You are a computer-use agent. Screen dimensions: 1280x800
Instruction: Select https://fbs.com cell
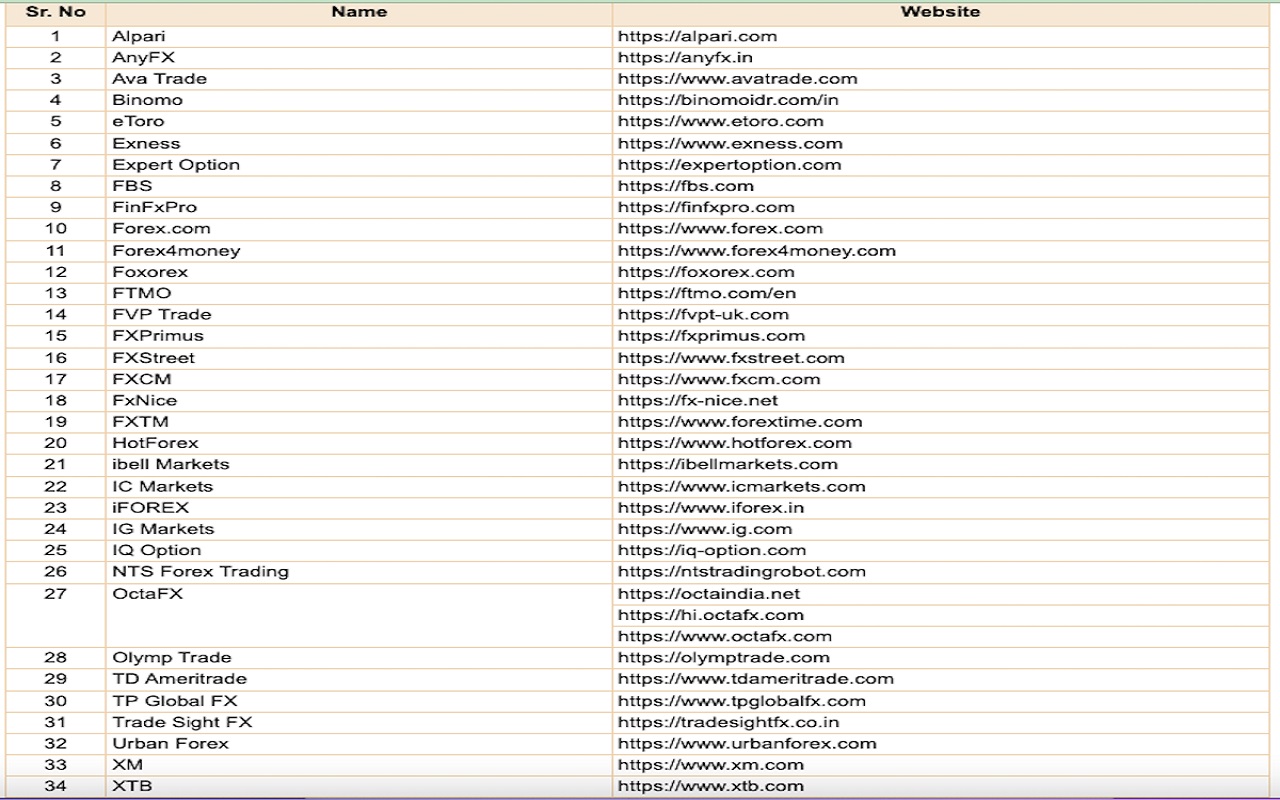pos(940,186)
